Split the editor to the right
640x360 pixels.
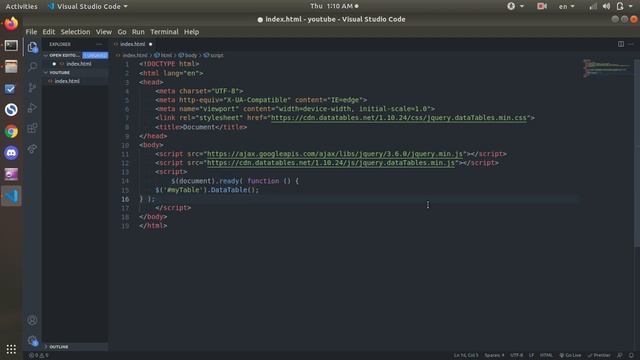(x=621, y=44)
